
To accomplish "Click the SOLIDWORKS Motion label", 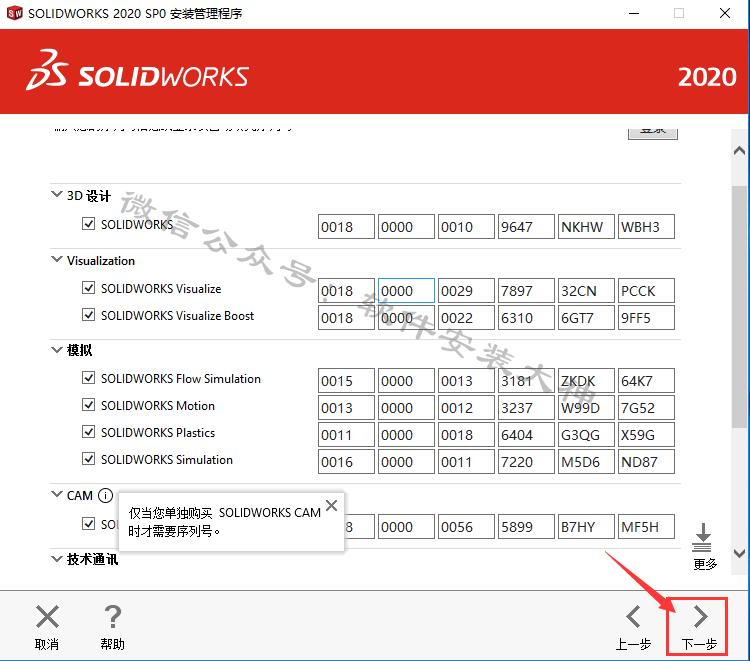I will click(158, 406).
